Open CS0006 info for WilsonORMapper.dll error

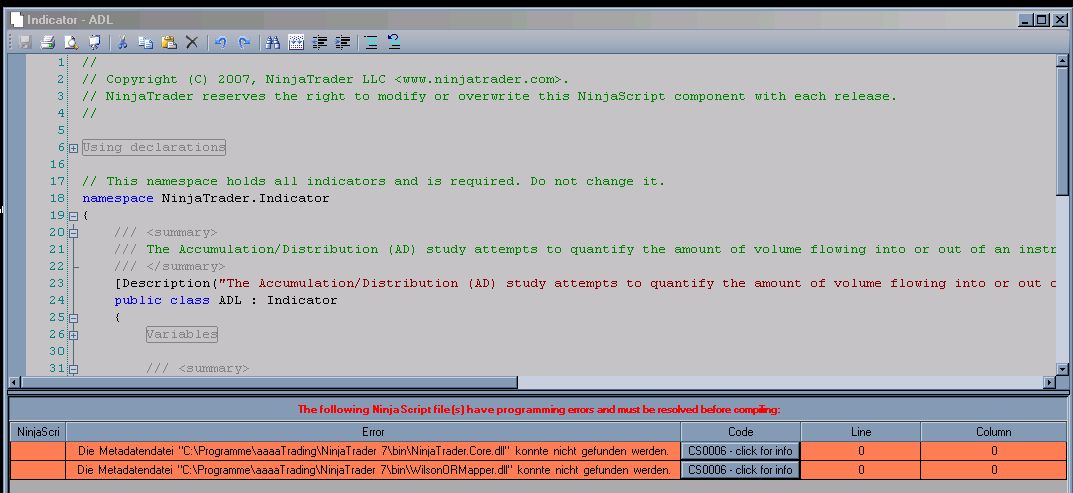[x=740, y=470]
